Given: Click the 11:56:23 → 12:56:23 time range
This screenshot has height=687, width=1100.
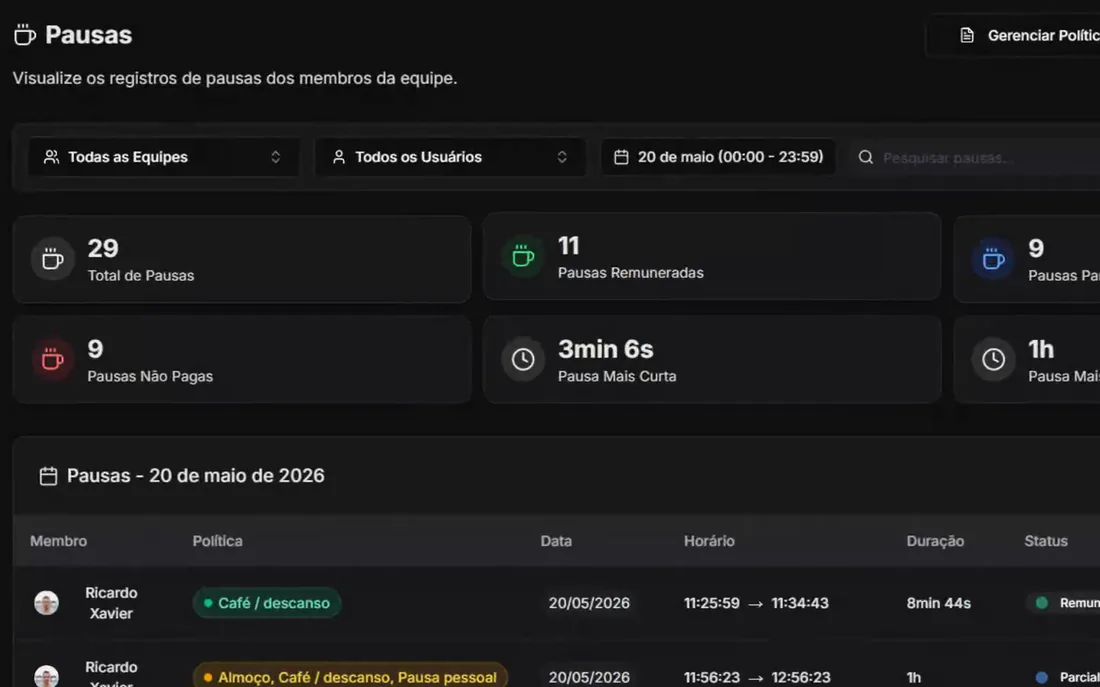Looking at the screenshot, I should (x=756, y=677).
